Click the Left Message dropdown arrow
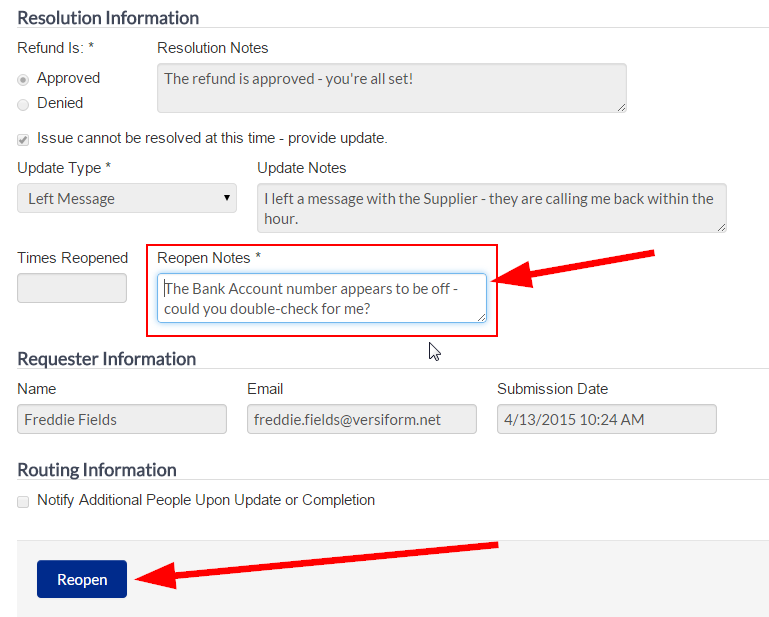The image size is (769, 617). (x=227, y=198)
